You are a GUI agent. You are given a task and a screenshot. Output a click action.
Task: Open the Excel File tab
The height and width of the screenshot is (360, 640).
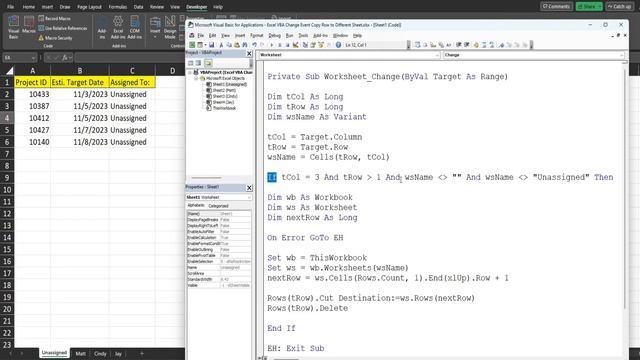coord(11,7)
